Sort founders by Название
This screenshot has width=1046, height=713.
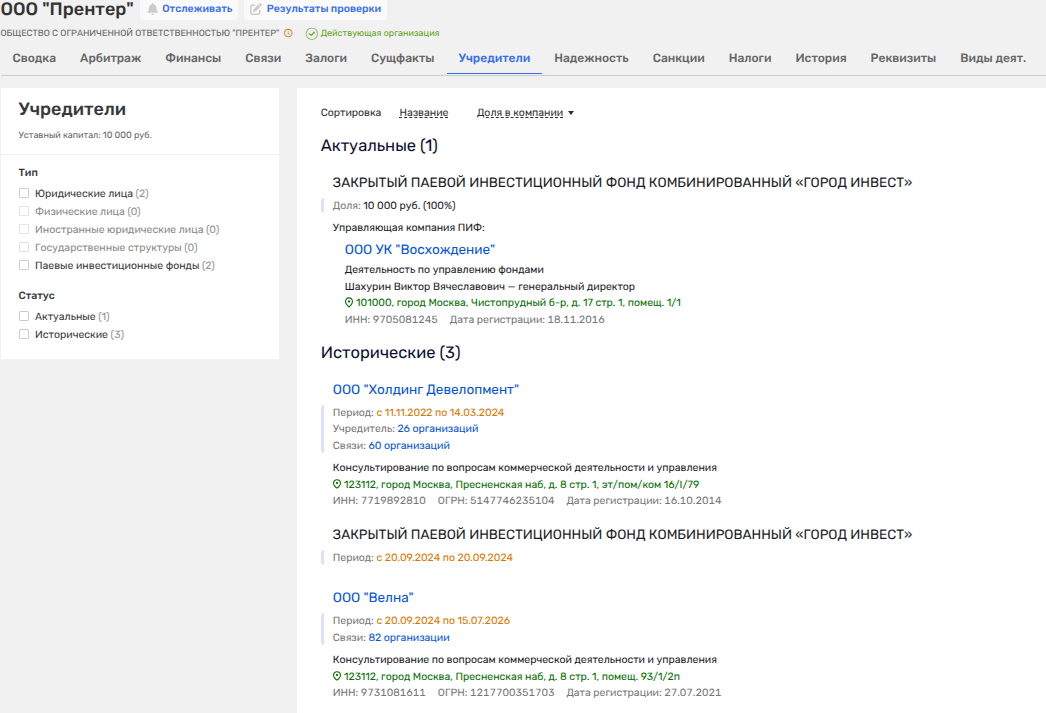[x=424, y=113]
